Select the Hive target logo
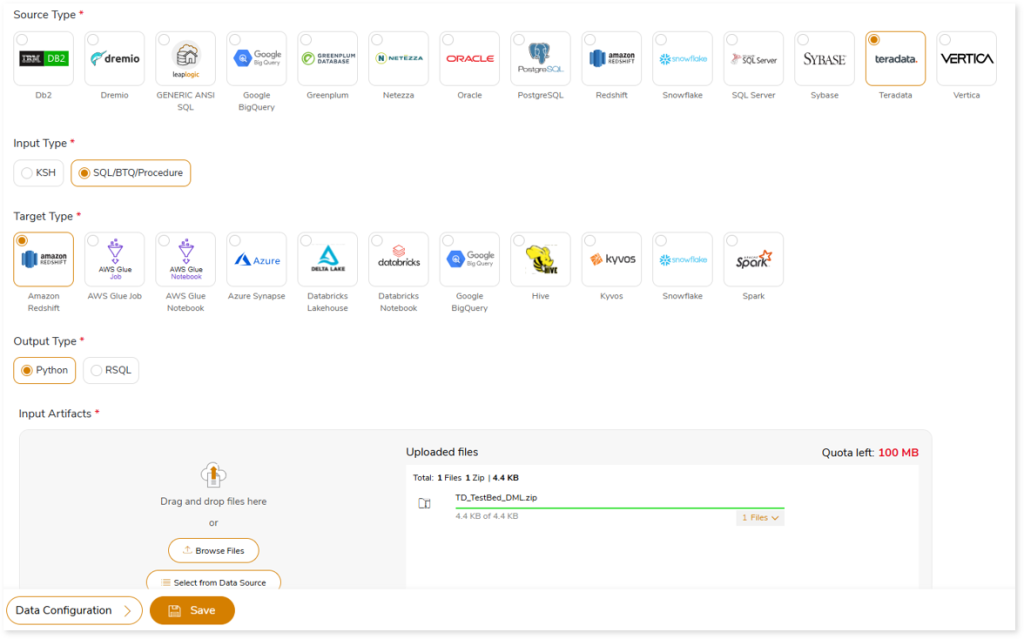Image resolution: width=1024 pixels, height=639 pixels. click(540, 260)
